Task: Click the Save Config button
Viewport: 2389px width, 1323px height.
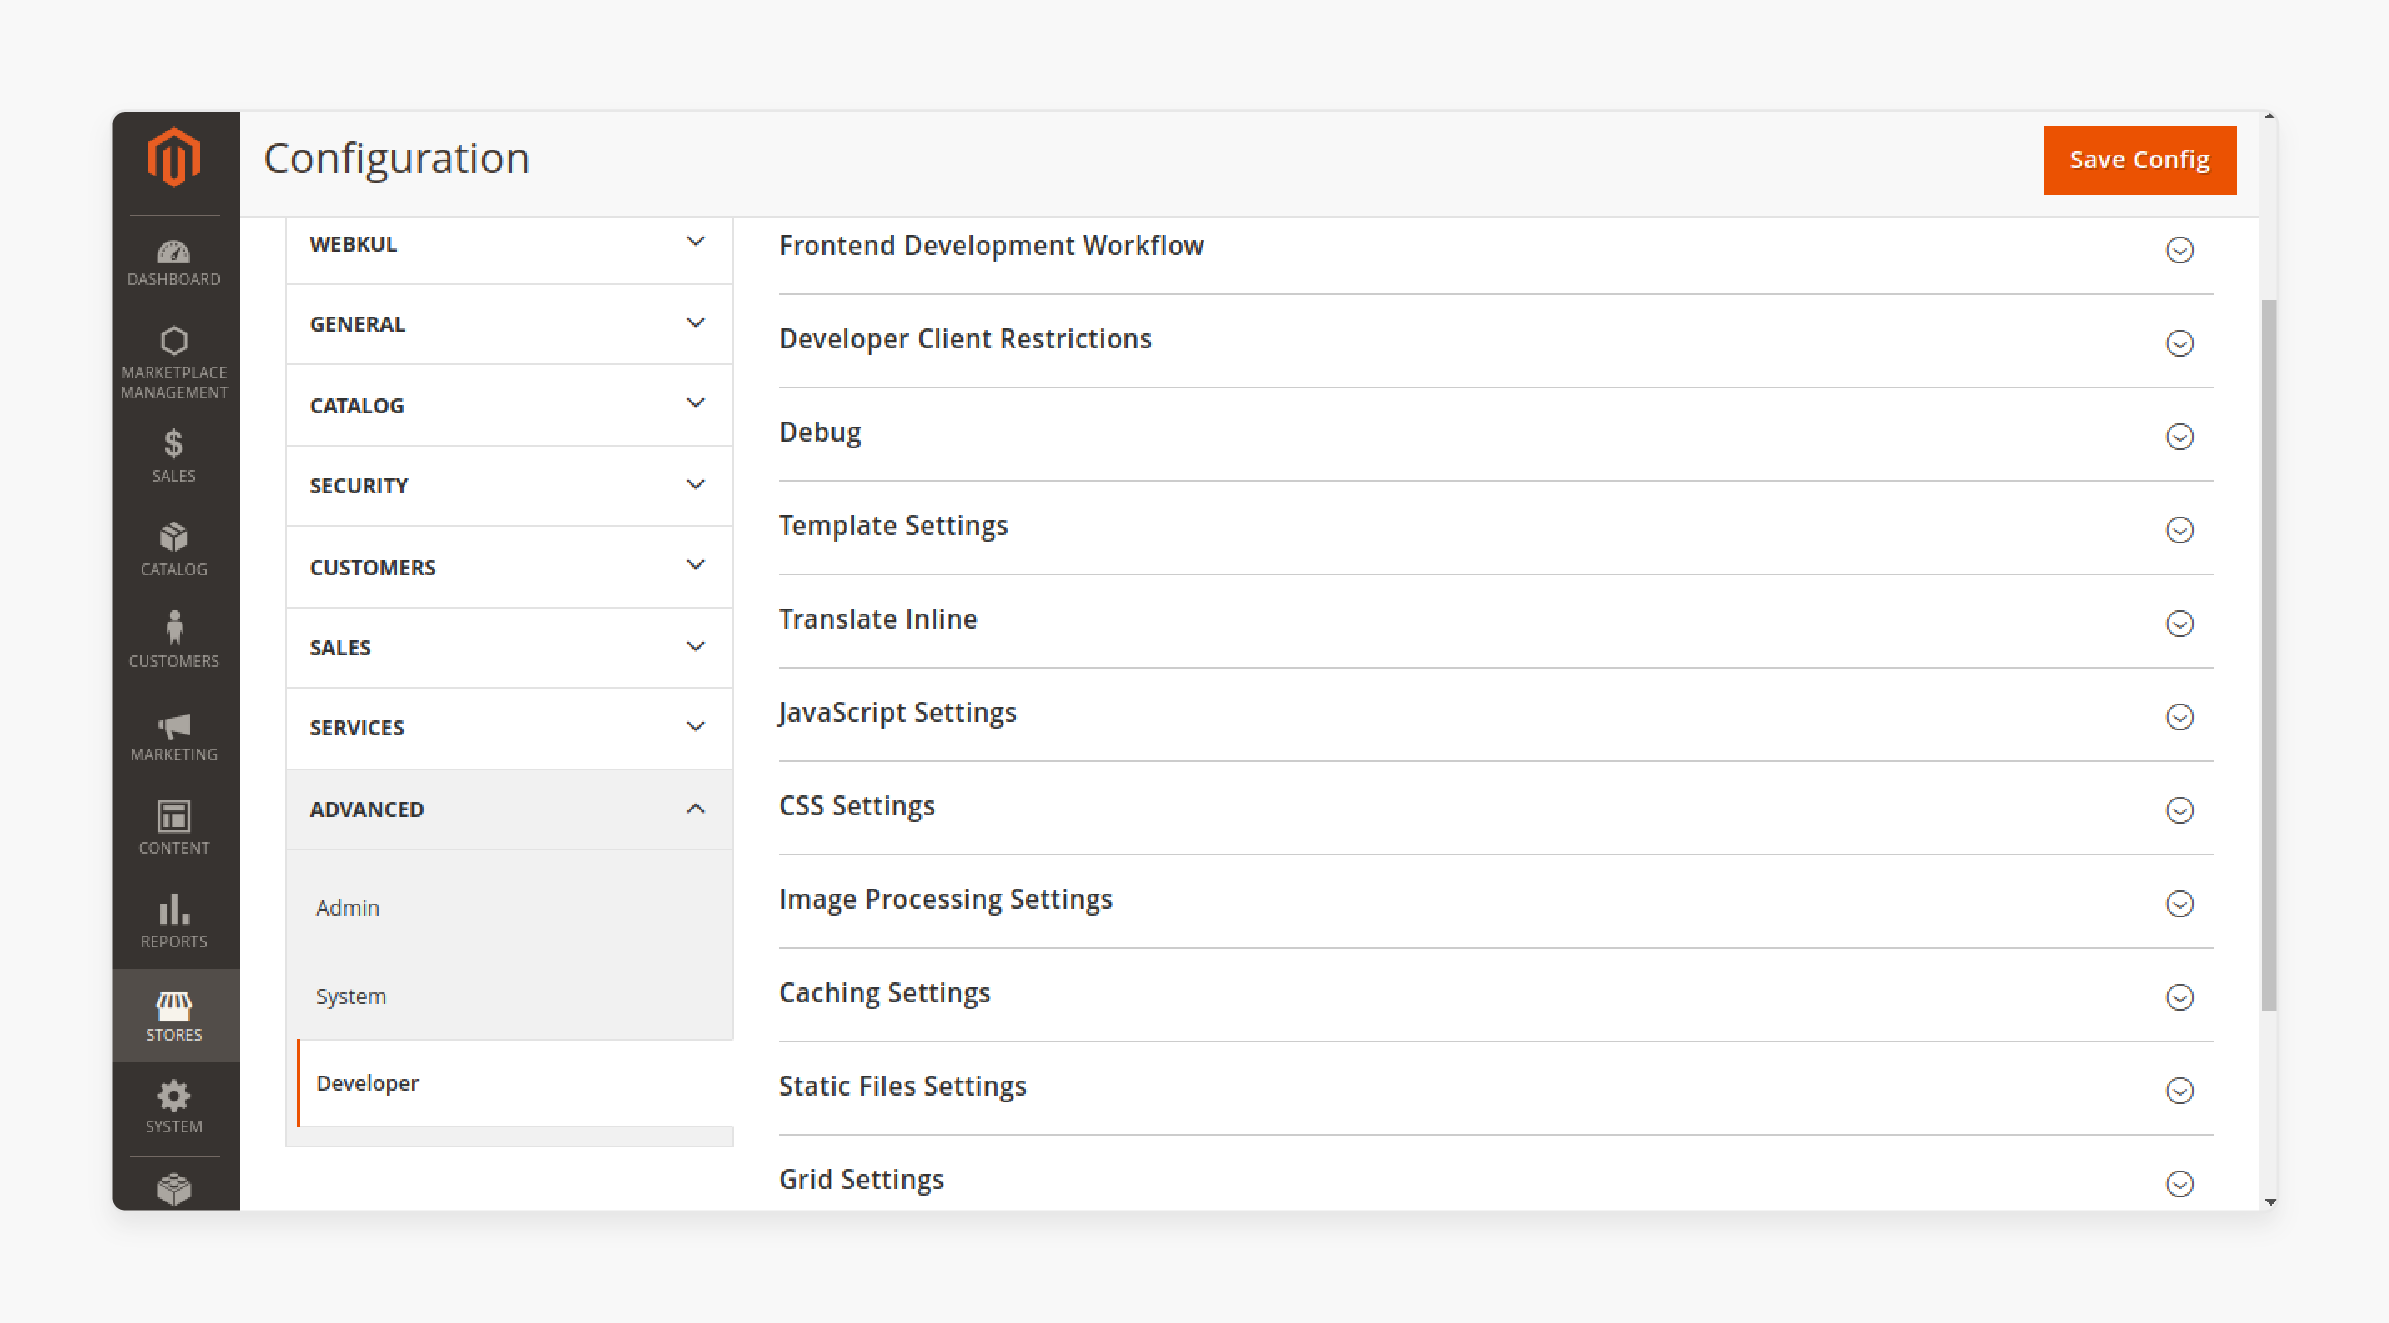Action: [x=2140, y=160]
